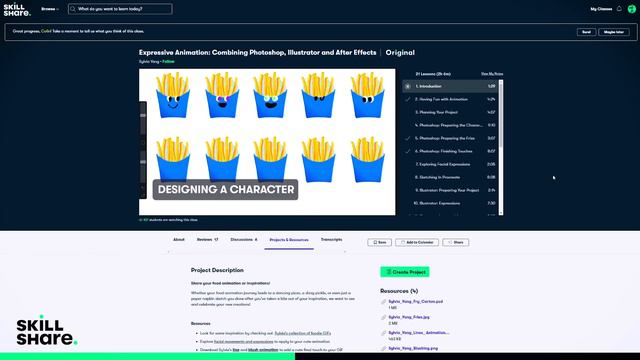Select the Projects & Resources tab
Image resolution: width=640 pixels, height=360 pixels.
coord(289,240)
